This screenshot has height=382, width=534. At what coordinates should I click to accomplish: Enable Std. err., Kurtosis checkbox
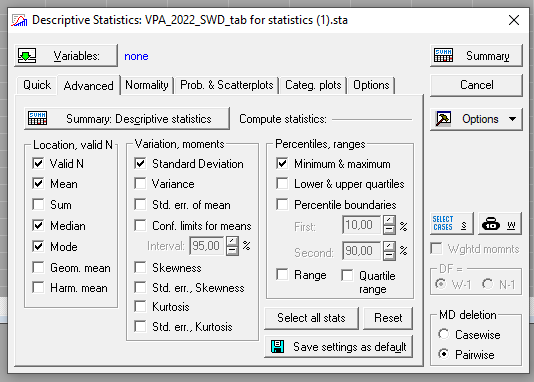coord(140,327)
